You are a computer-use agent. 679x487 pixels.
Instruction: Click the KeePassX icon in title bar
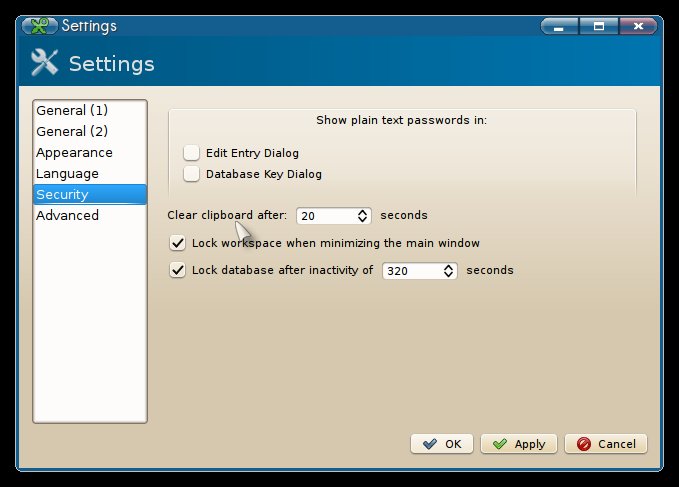point(39,26)
